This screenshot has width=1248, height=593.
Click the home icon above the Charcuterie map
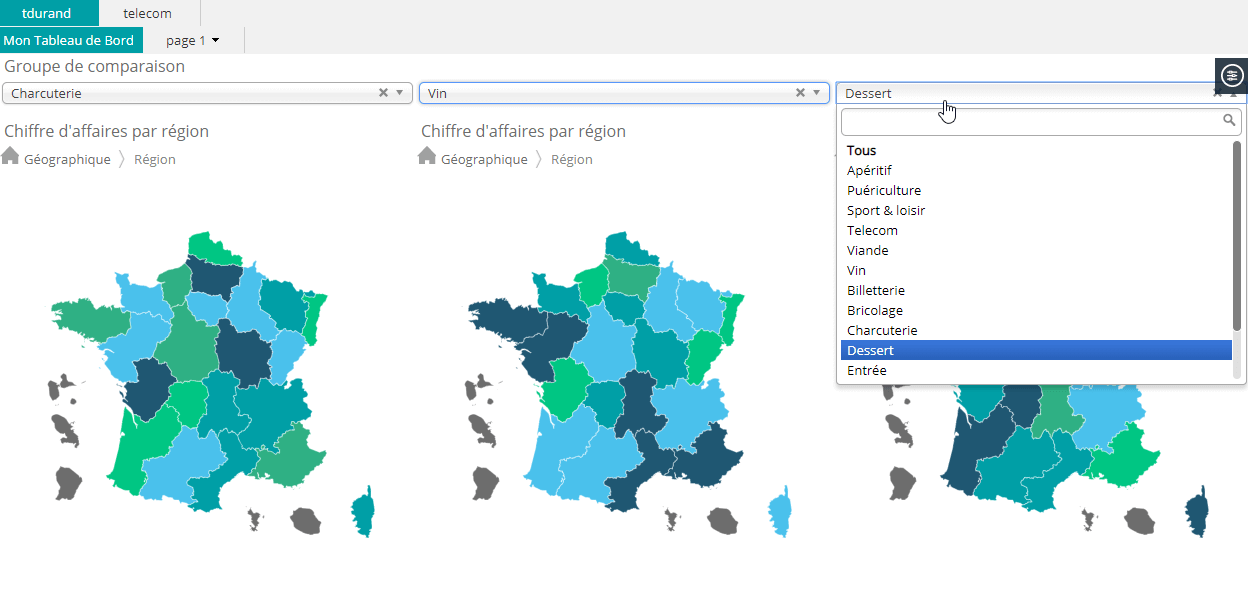(10, 155)
